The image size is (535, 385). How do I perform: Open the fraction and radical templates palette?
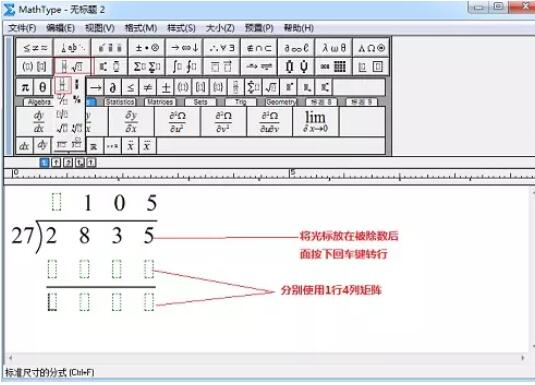(x=73, y=66)
